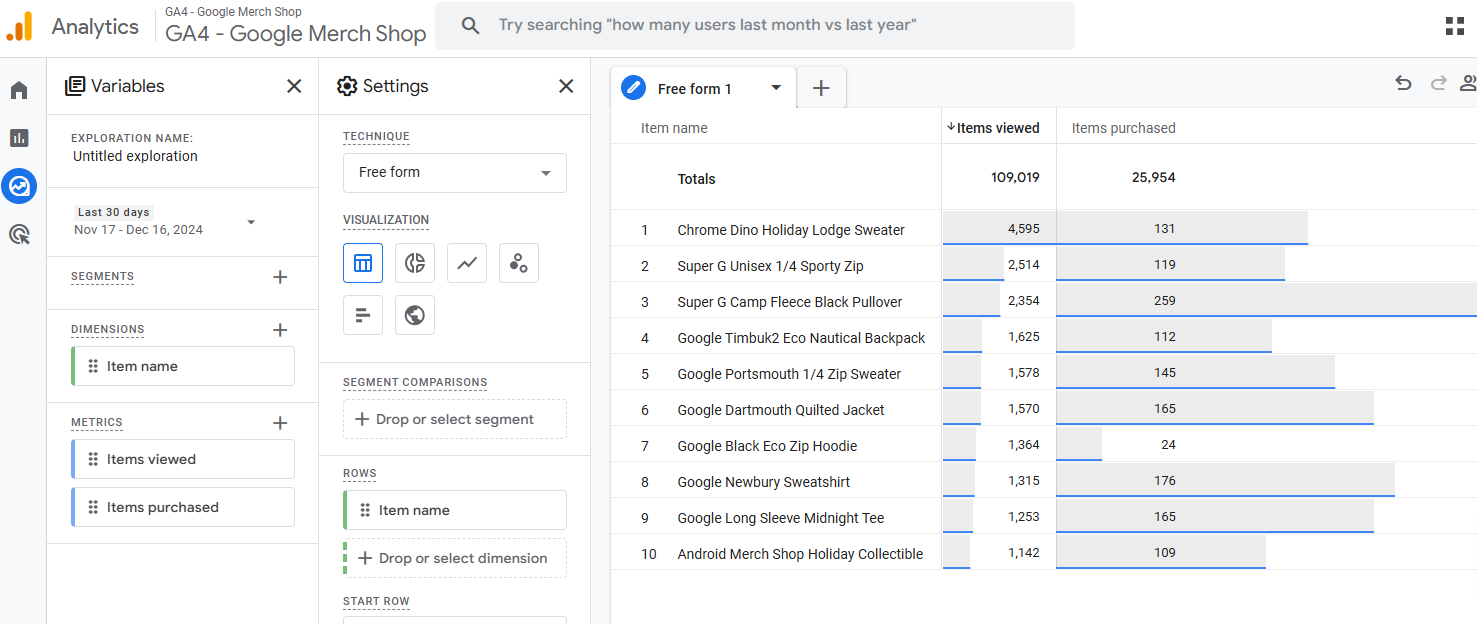The height and width of the screenshot is (639, 1477).
Task: Open the Google apps grid icon
Action: click(1455, 26)
